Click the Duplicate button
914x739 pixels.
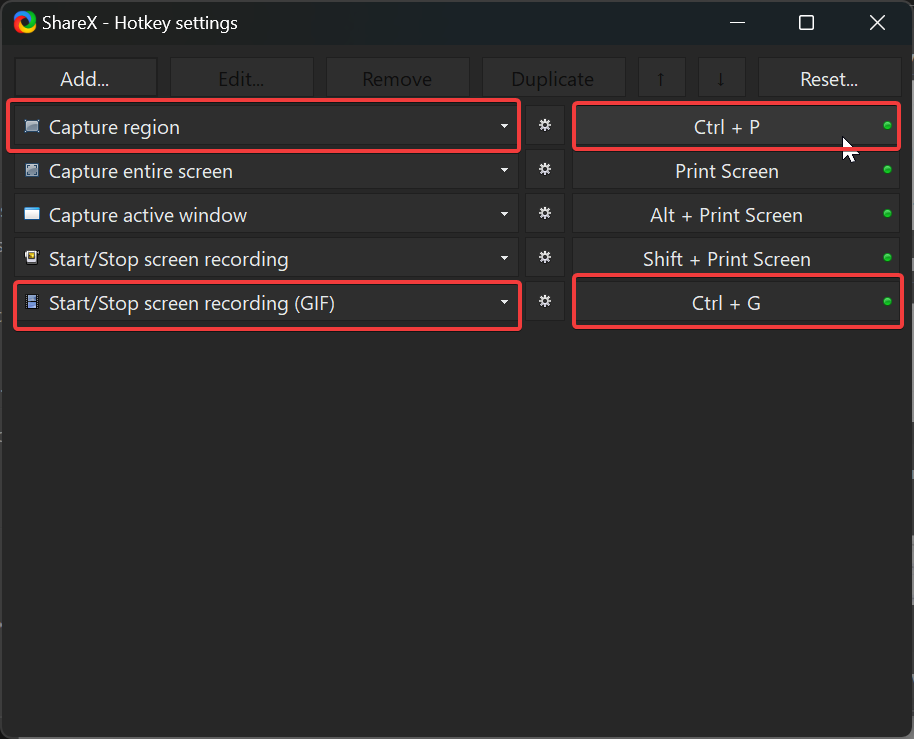(x=553, y=78)
